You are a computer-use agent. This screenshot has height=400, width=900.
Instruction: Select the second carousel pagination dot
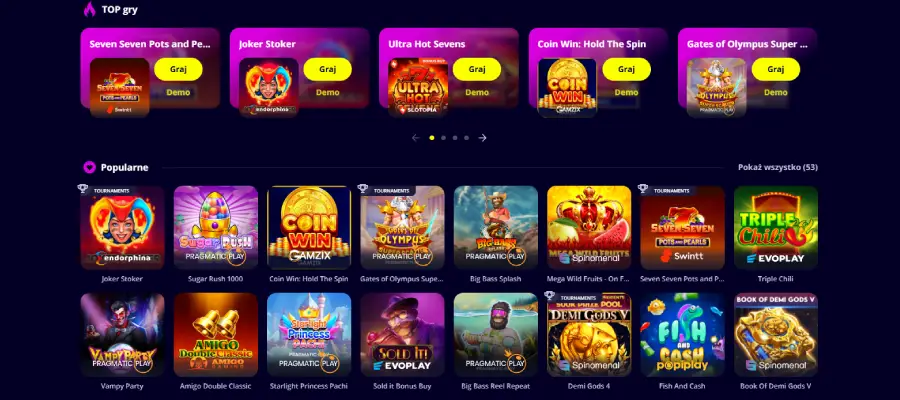coord(444,138)
